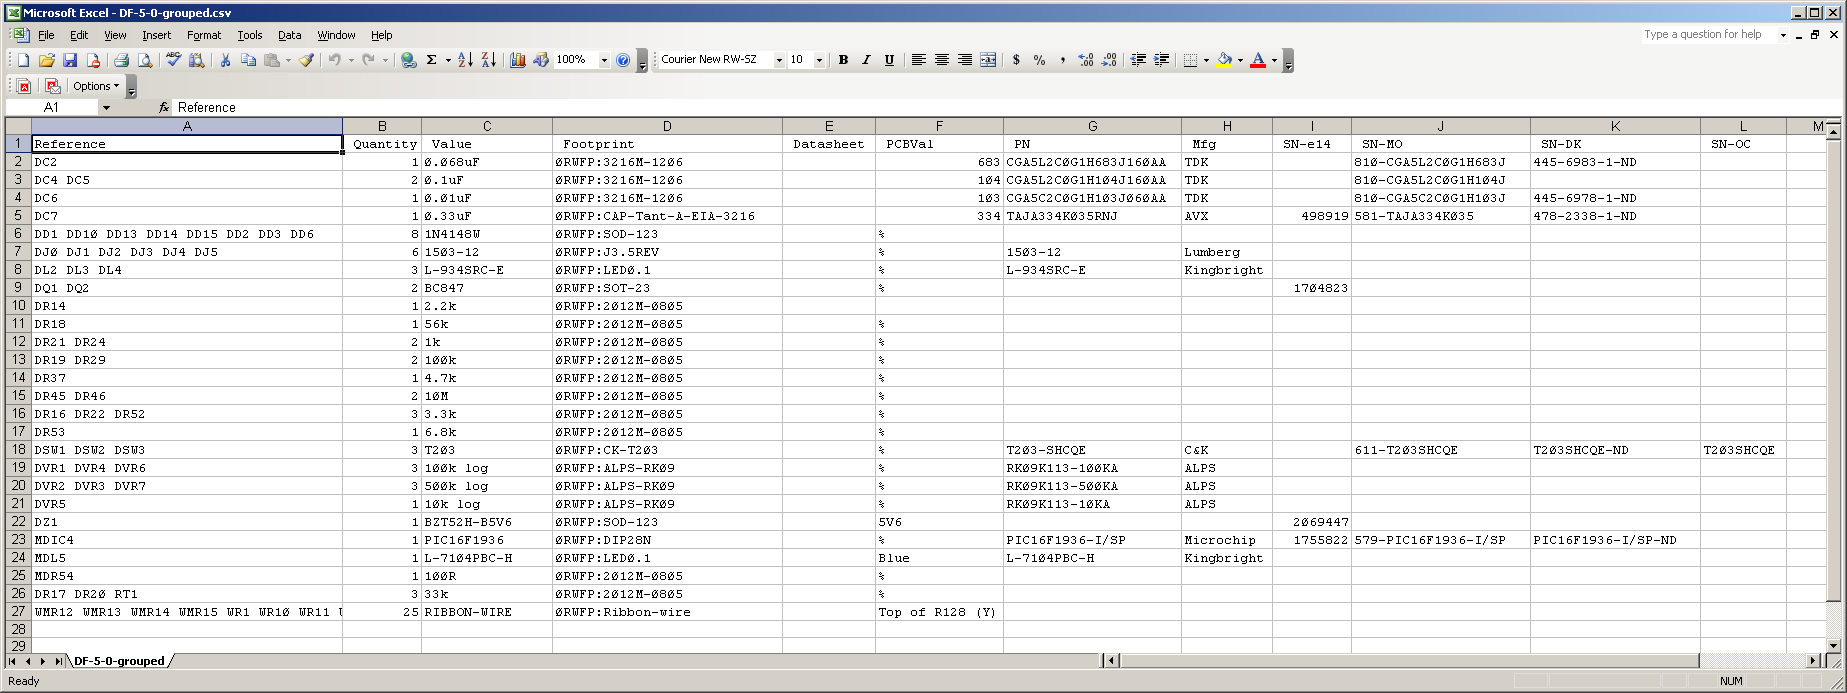Open Print Preview from the toolbar
Image resolution: width=1847 pixels, height=693 pixels.
[x=145, y=60]
